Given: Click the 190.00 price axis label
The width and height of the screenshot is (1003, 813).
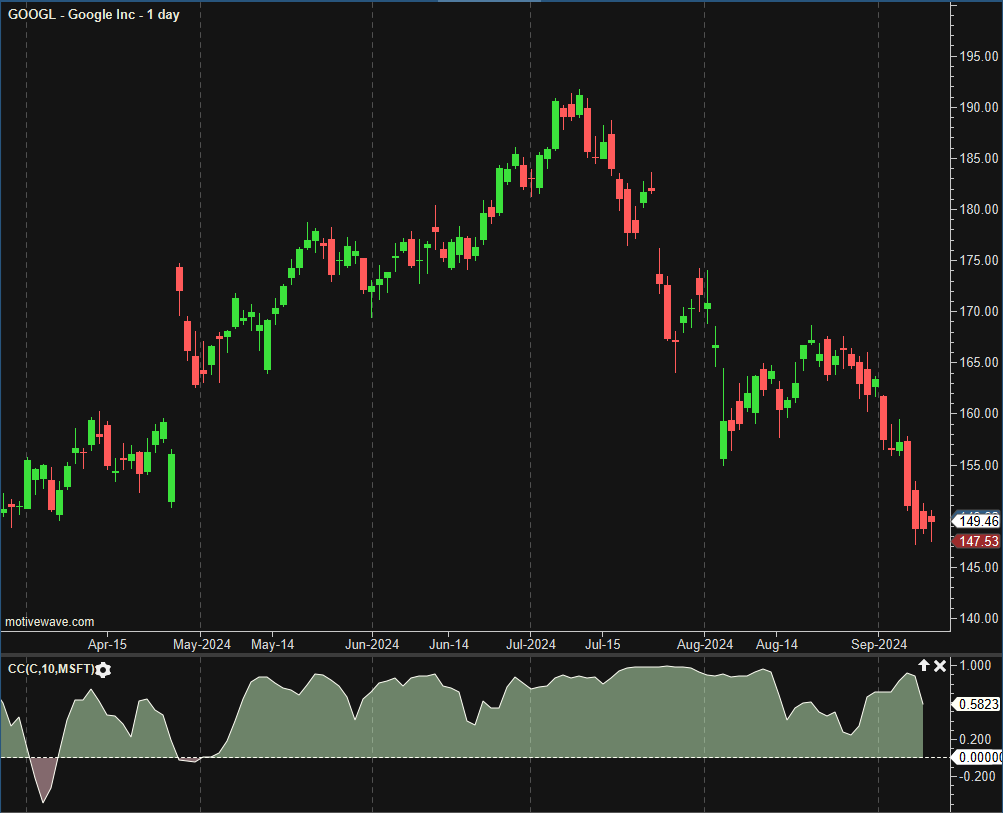Looking at the screenshot, I should [976, 107].
